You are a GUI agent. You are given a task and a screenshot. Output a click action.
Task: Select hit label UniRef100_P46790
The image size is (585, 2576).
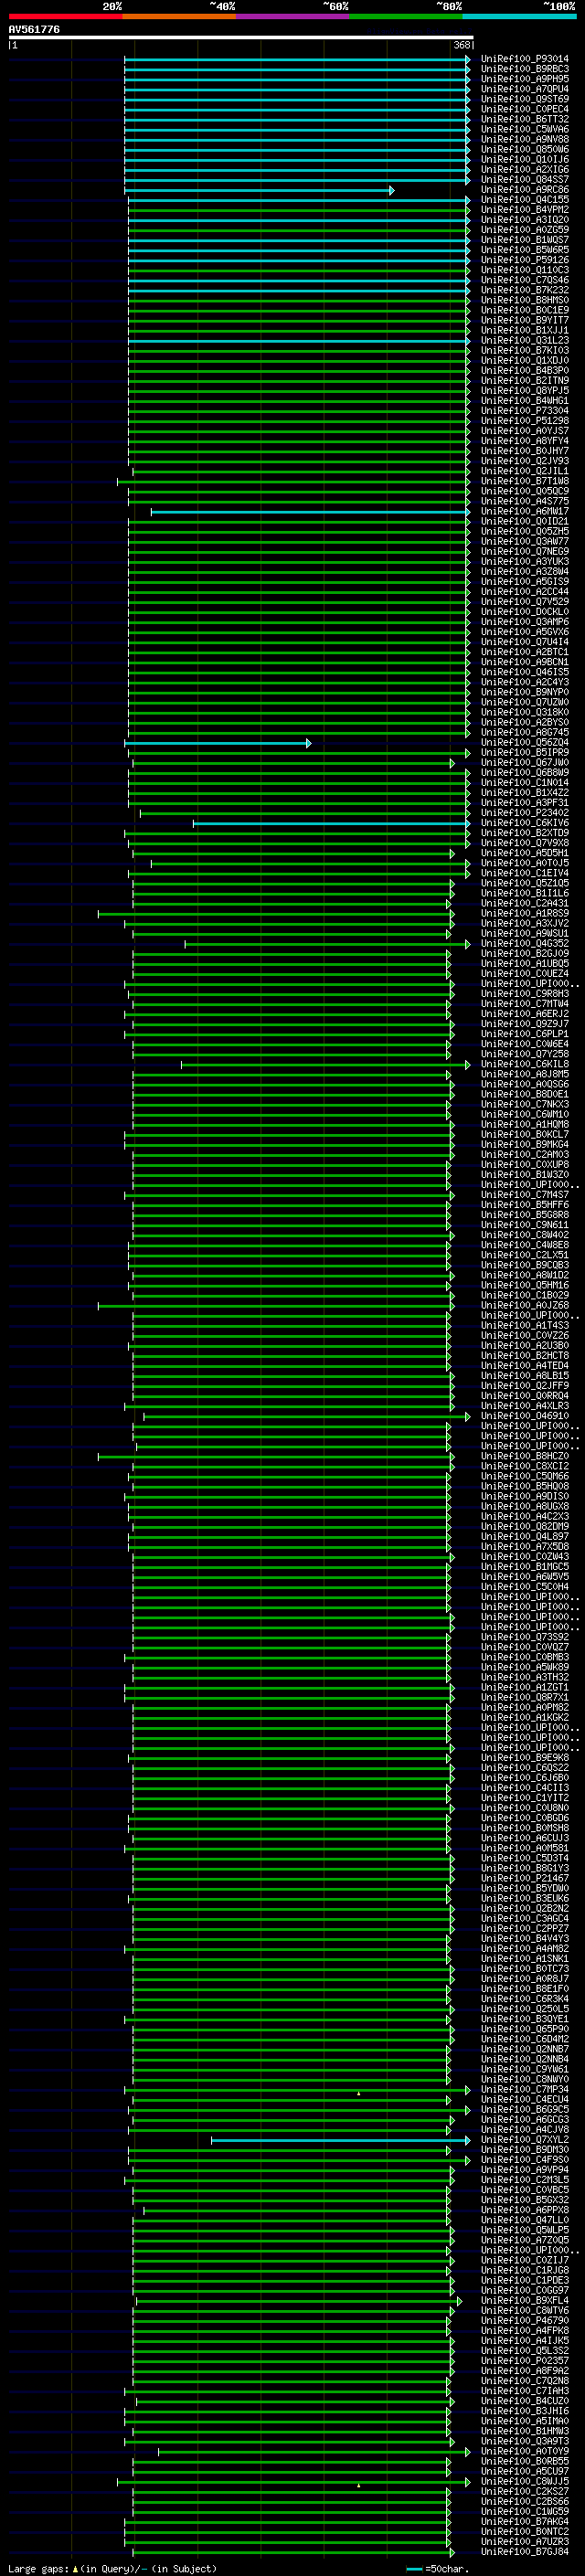coord(525,2320)
